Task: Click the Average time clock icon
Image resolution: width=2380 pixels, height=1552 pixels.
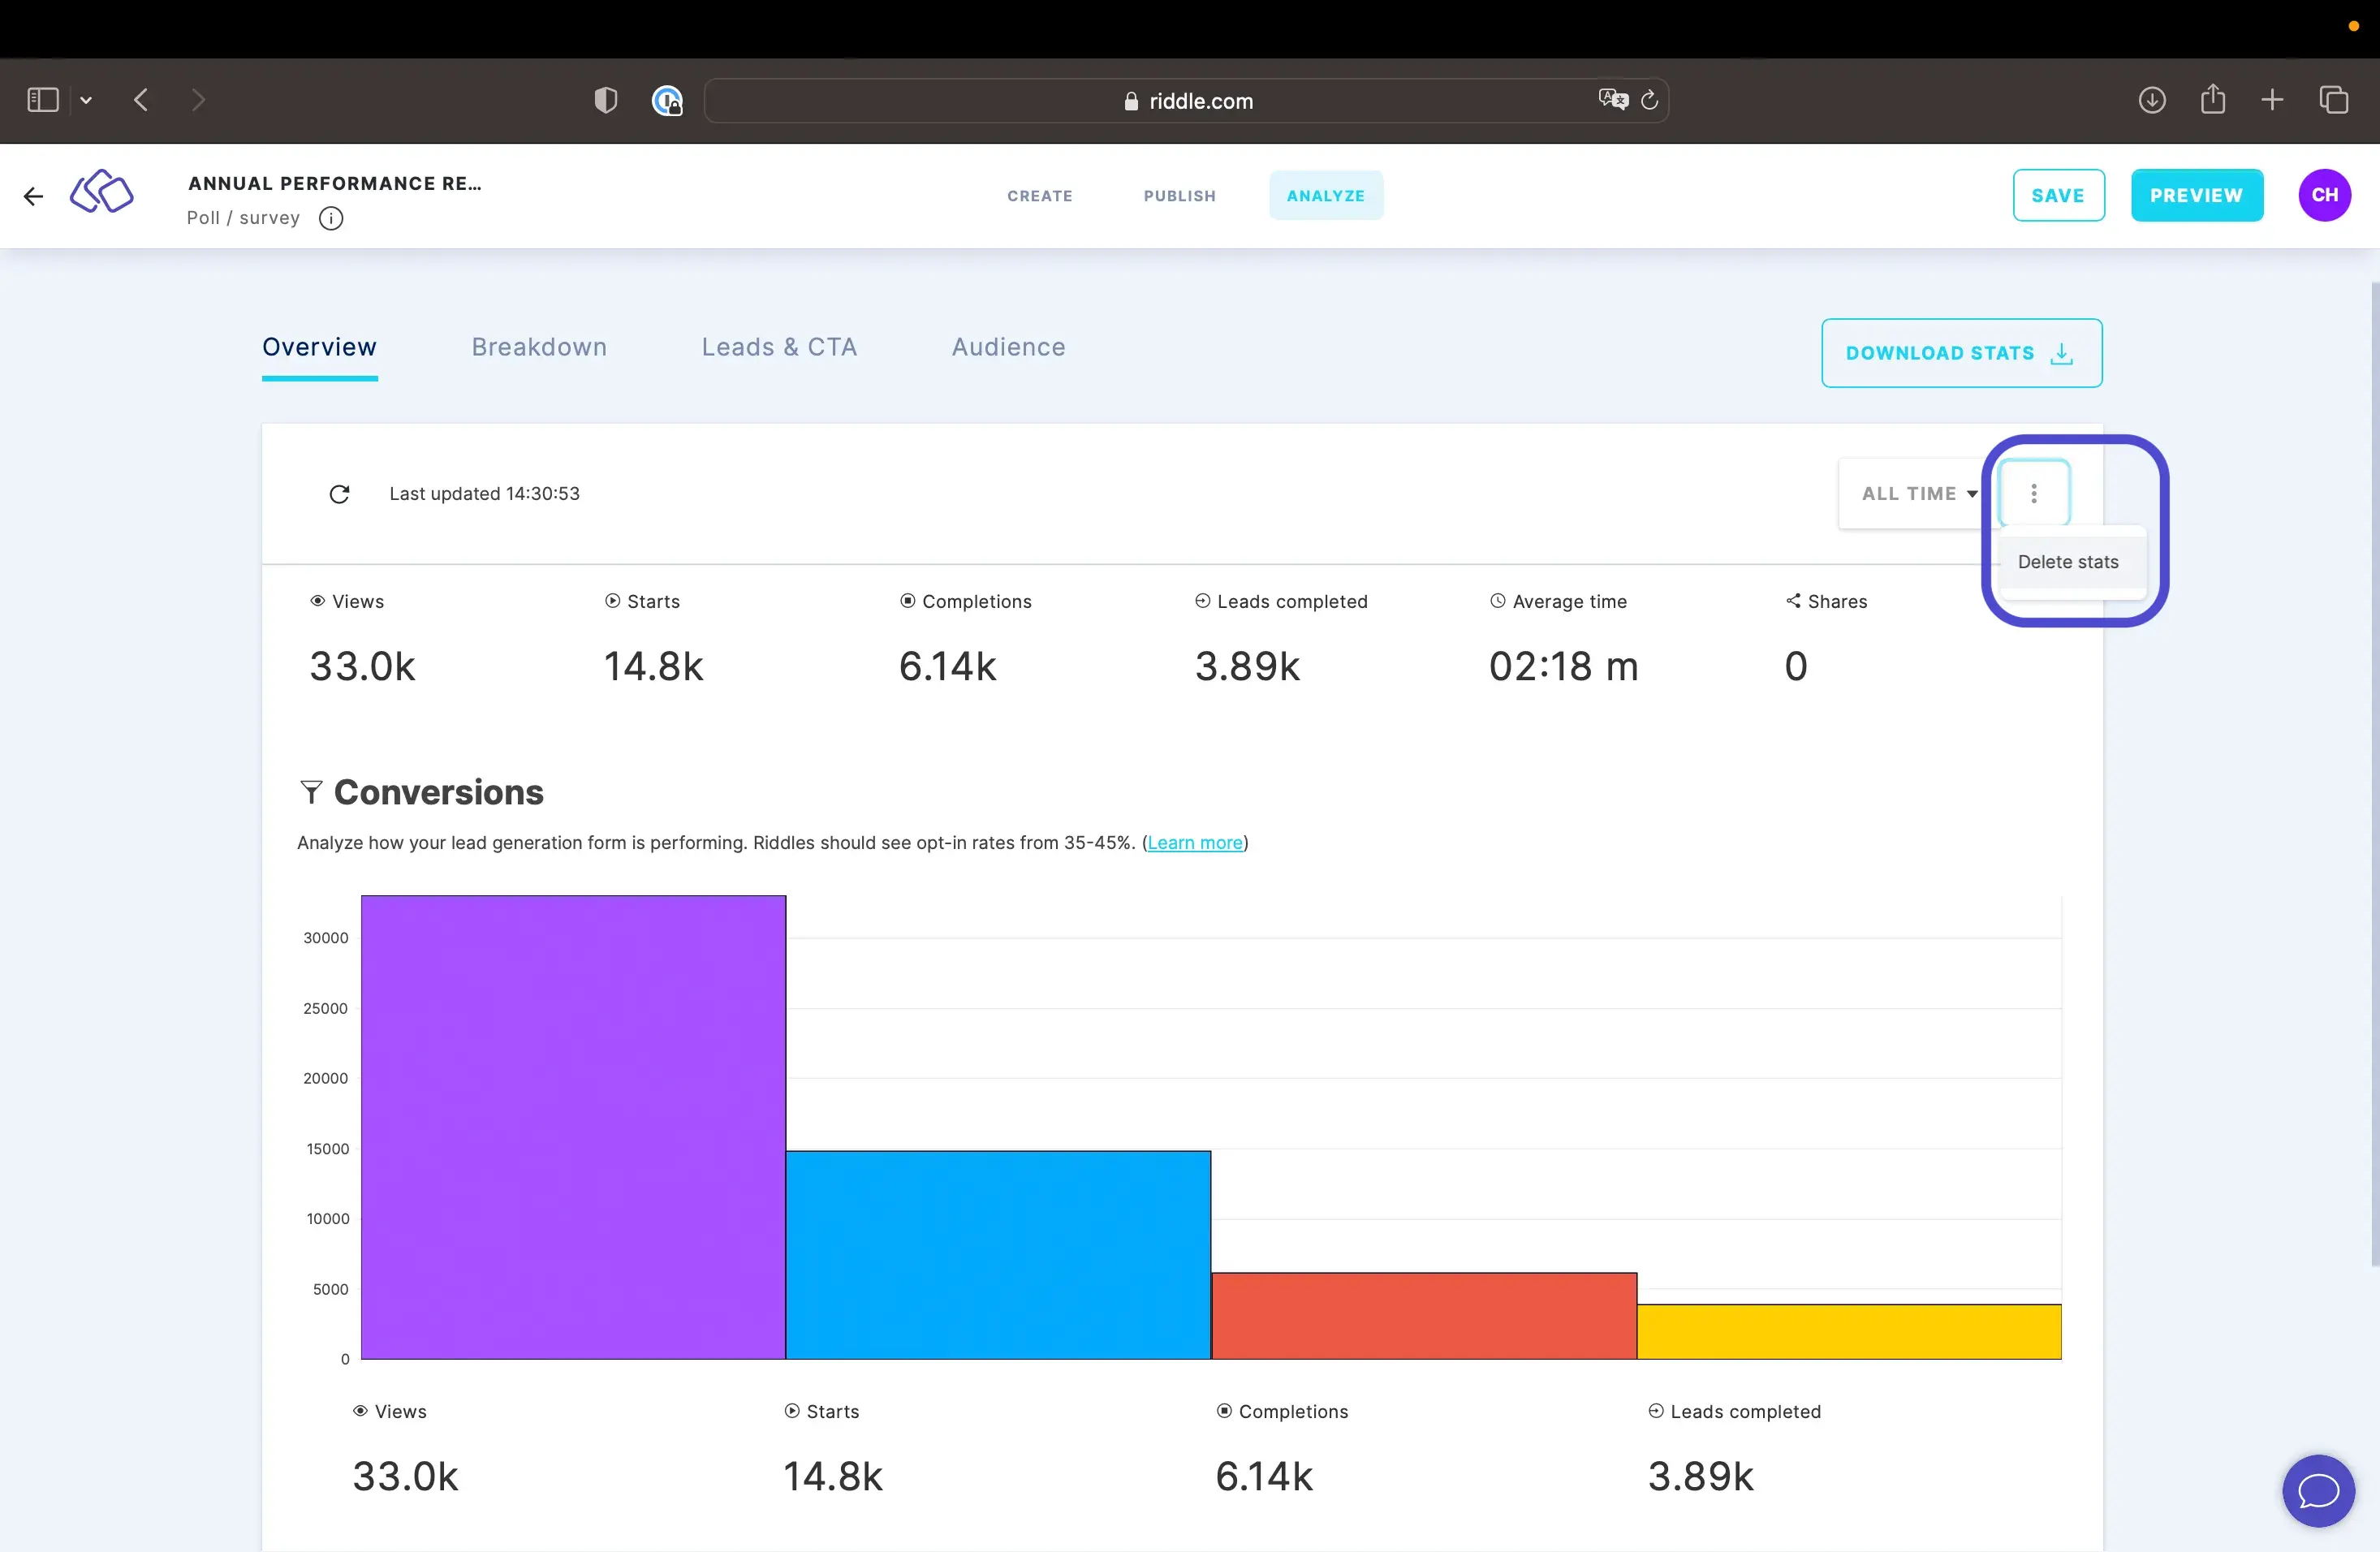Action: (1497, 600)
